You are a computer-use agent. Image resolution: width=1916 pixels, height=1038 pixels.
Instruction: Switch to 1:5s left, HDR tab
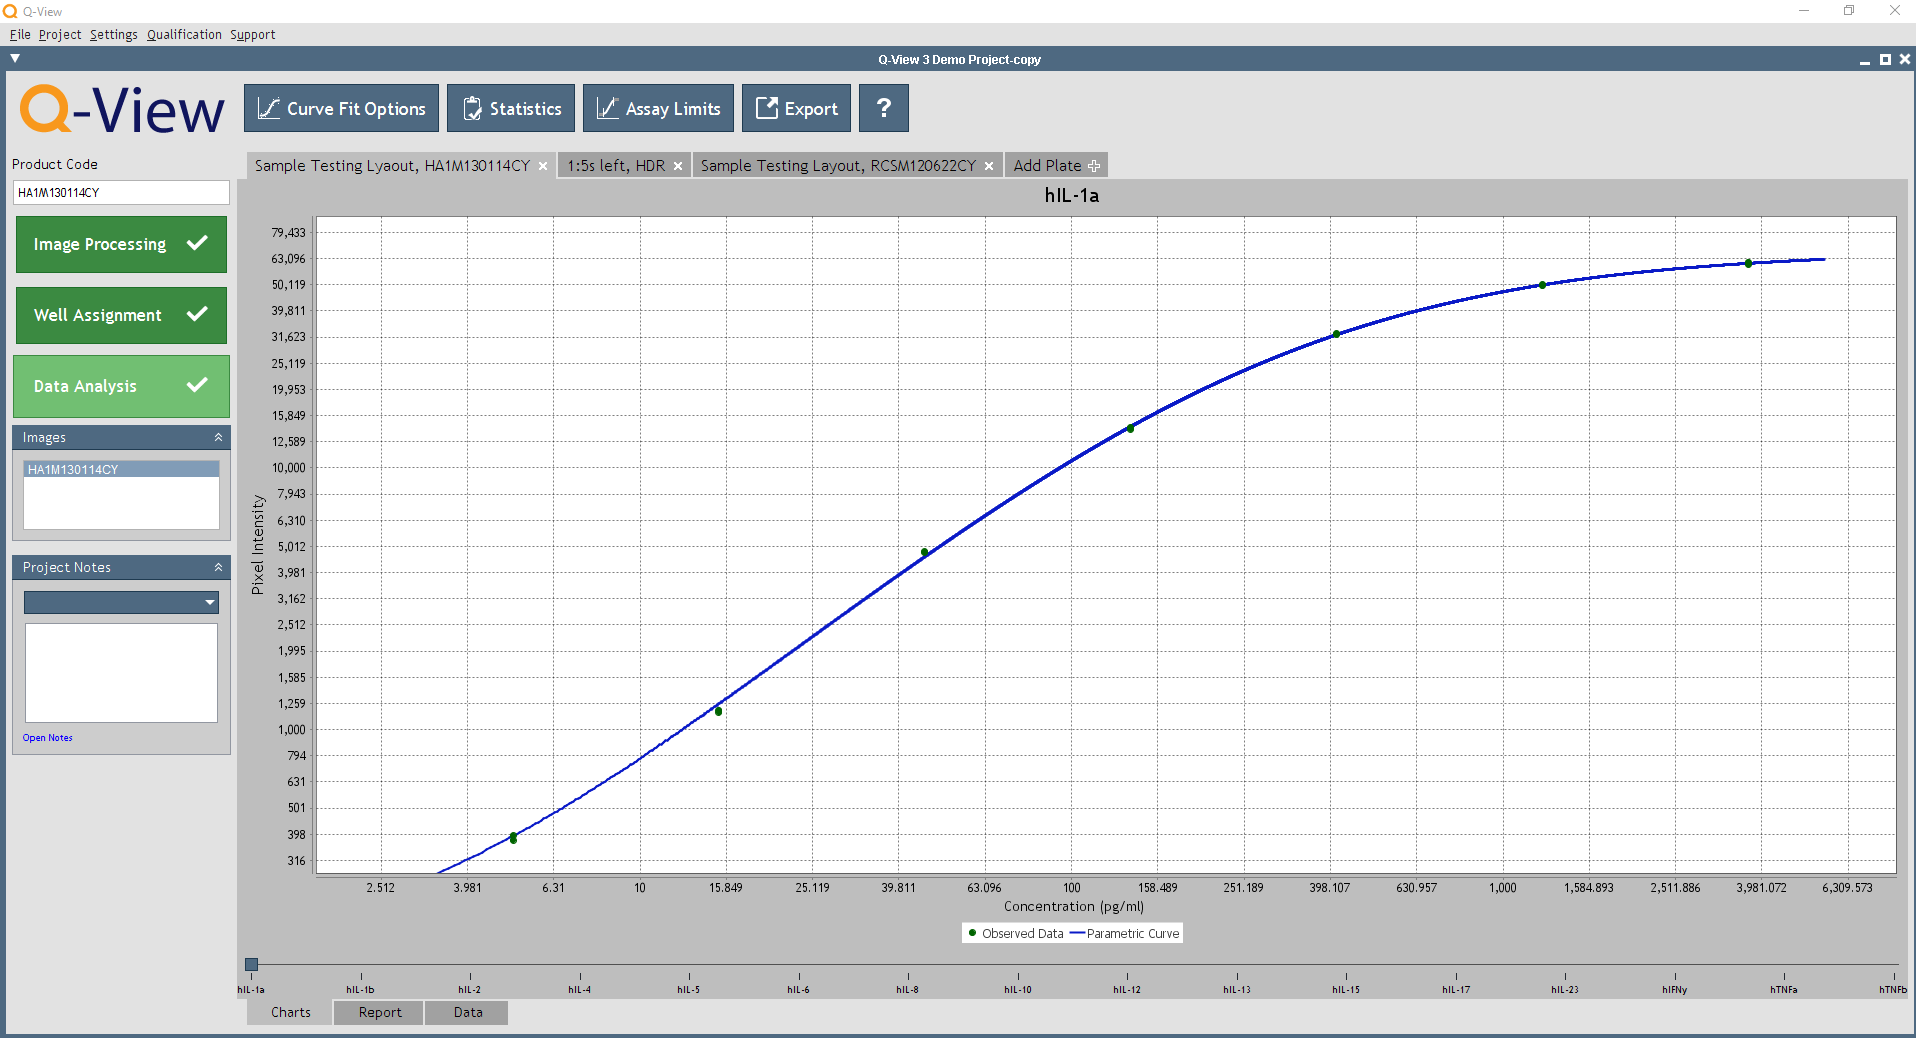pos(616,165)
